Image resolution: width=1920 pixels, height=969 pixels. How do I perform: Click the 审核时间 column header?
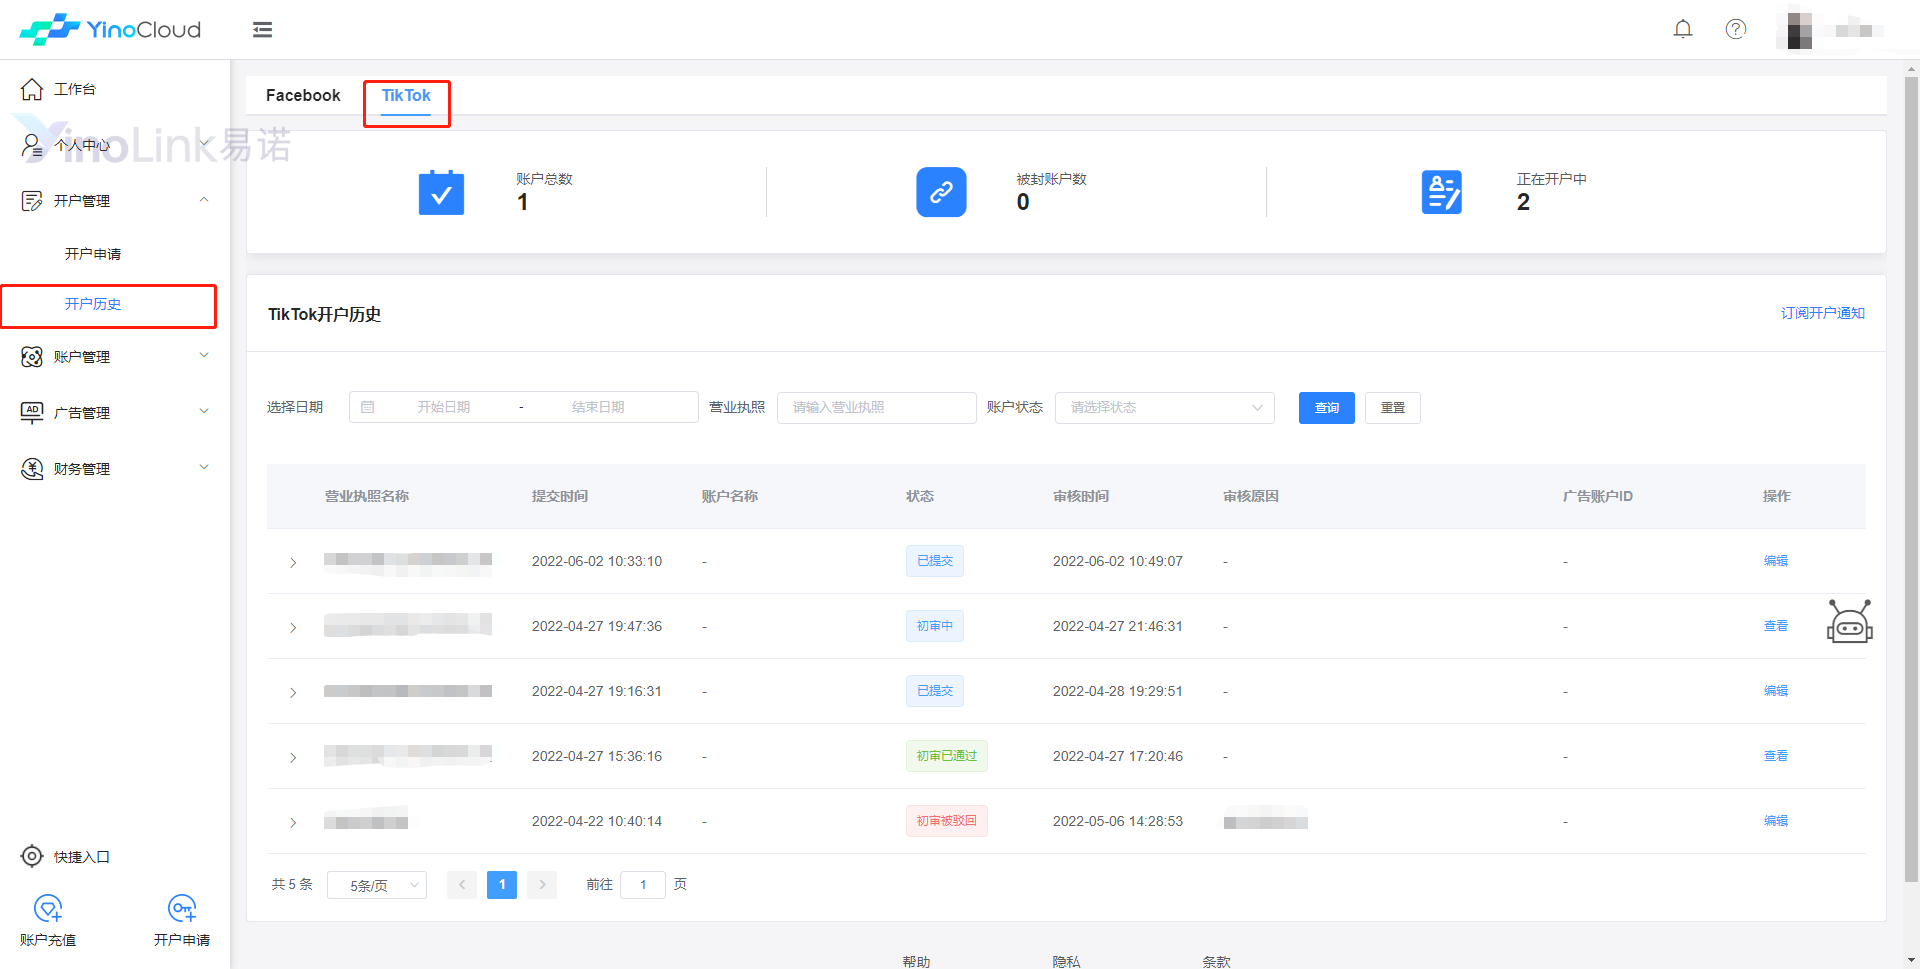click(x=1081, y=496)
